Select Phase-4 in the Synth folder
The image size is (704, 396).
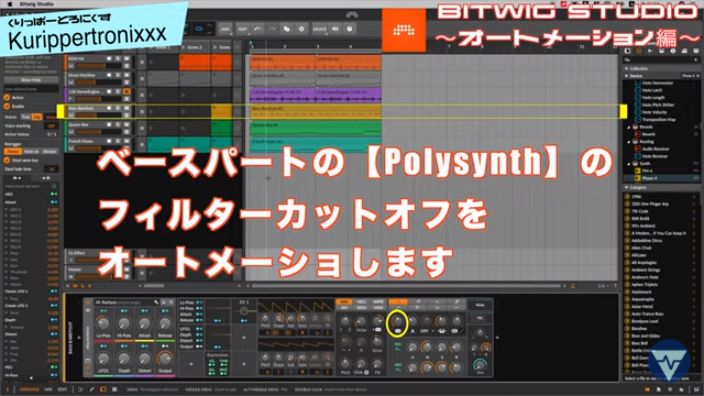(x=649, y=178)
